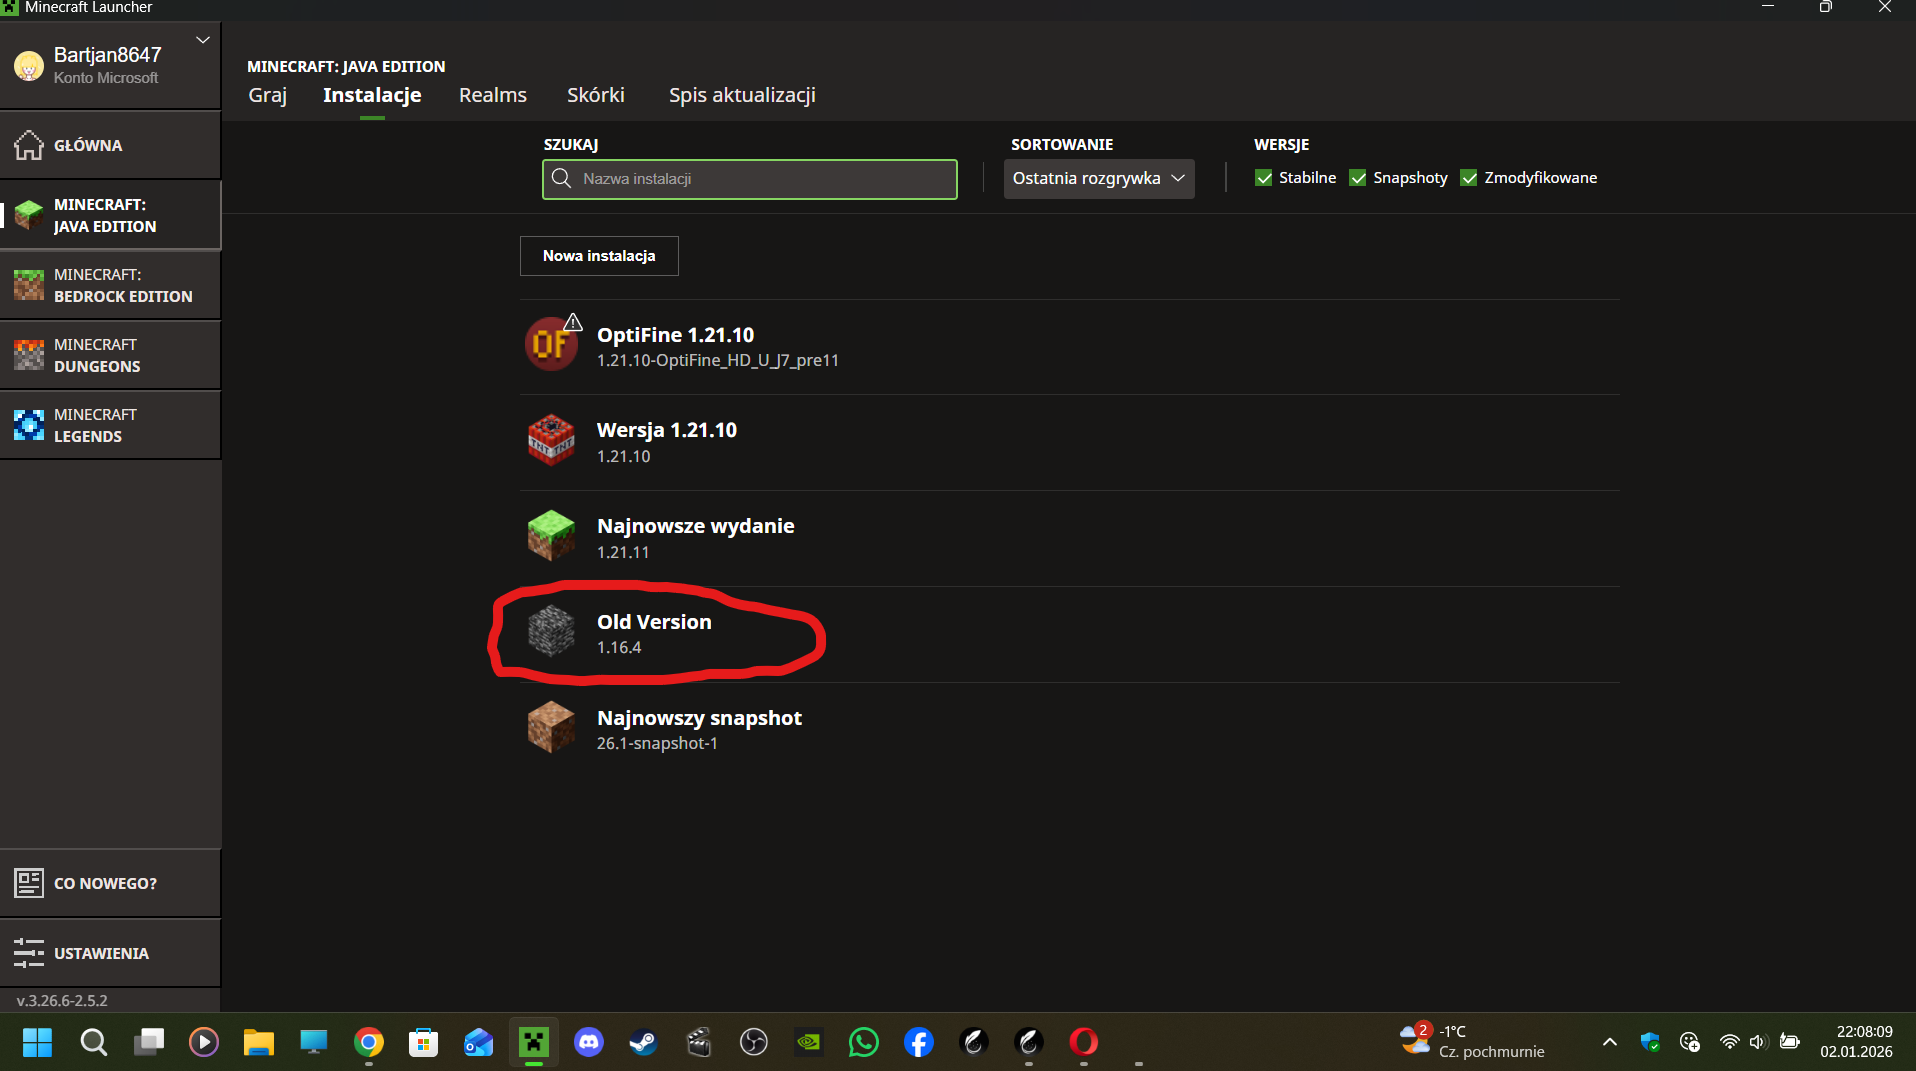Open Discord from the taskbar
The height and width of the screenshot is (1071, 1916).
[x=588, y=1042]
